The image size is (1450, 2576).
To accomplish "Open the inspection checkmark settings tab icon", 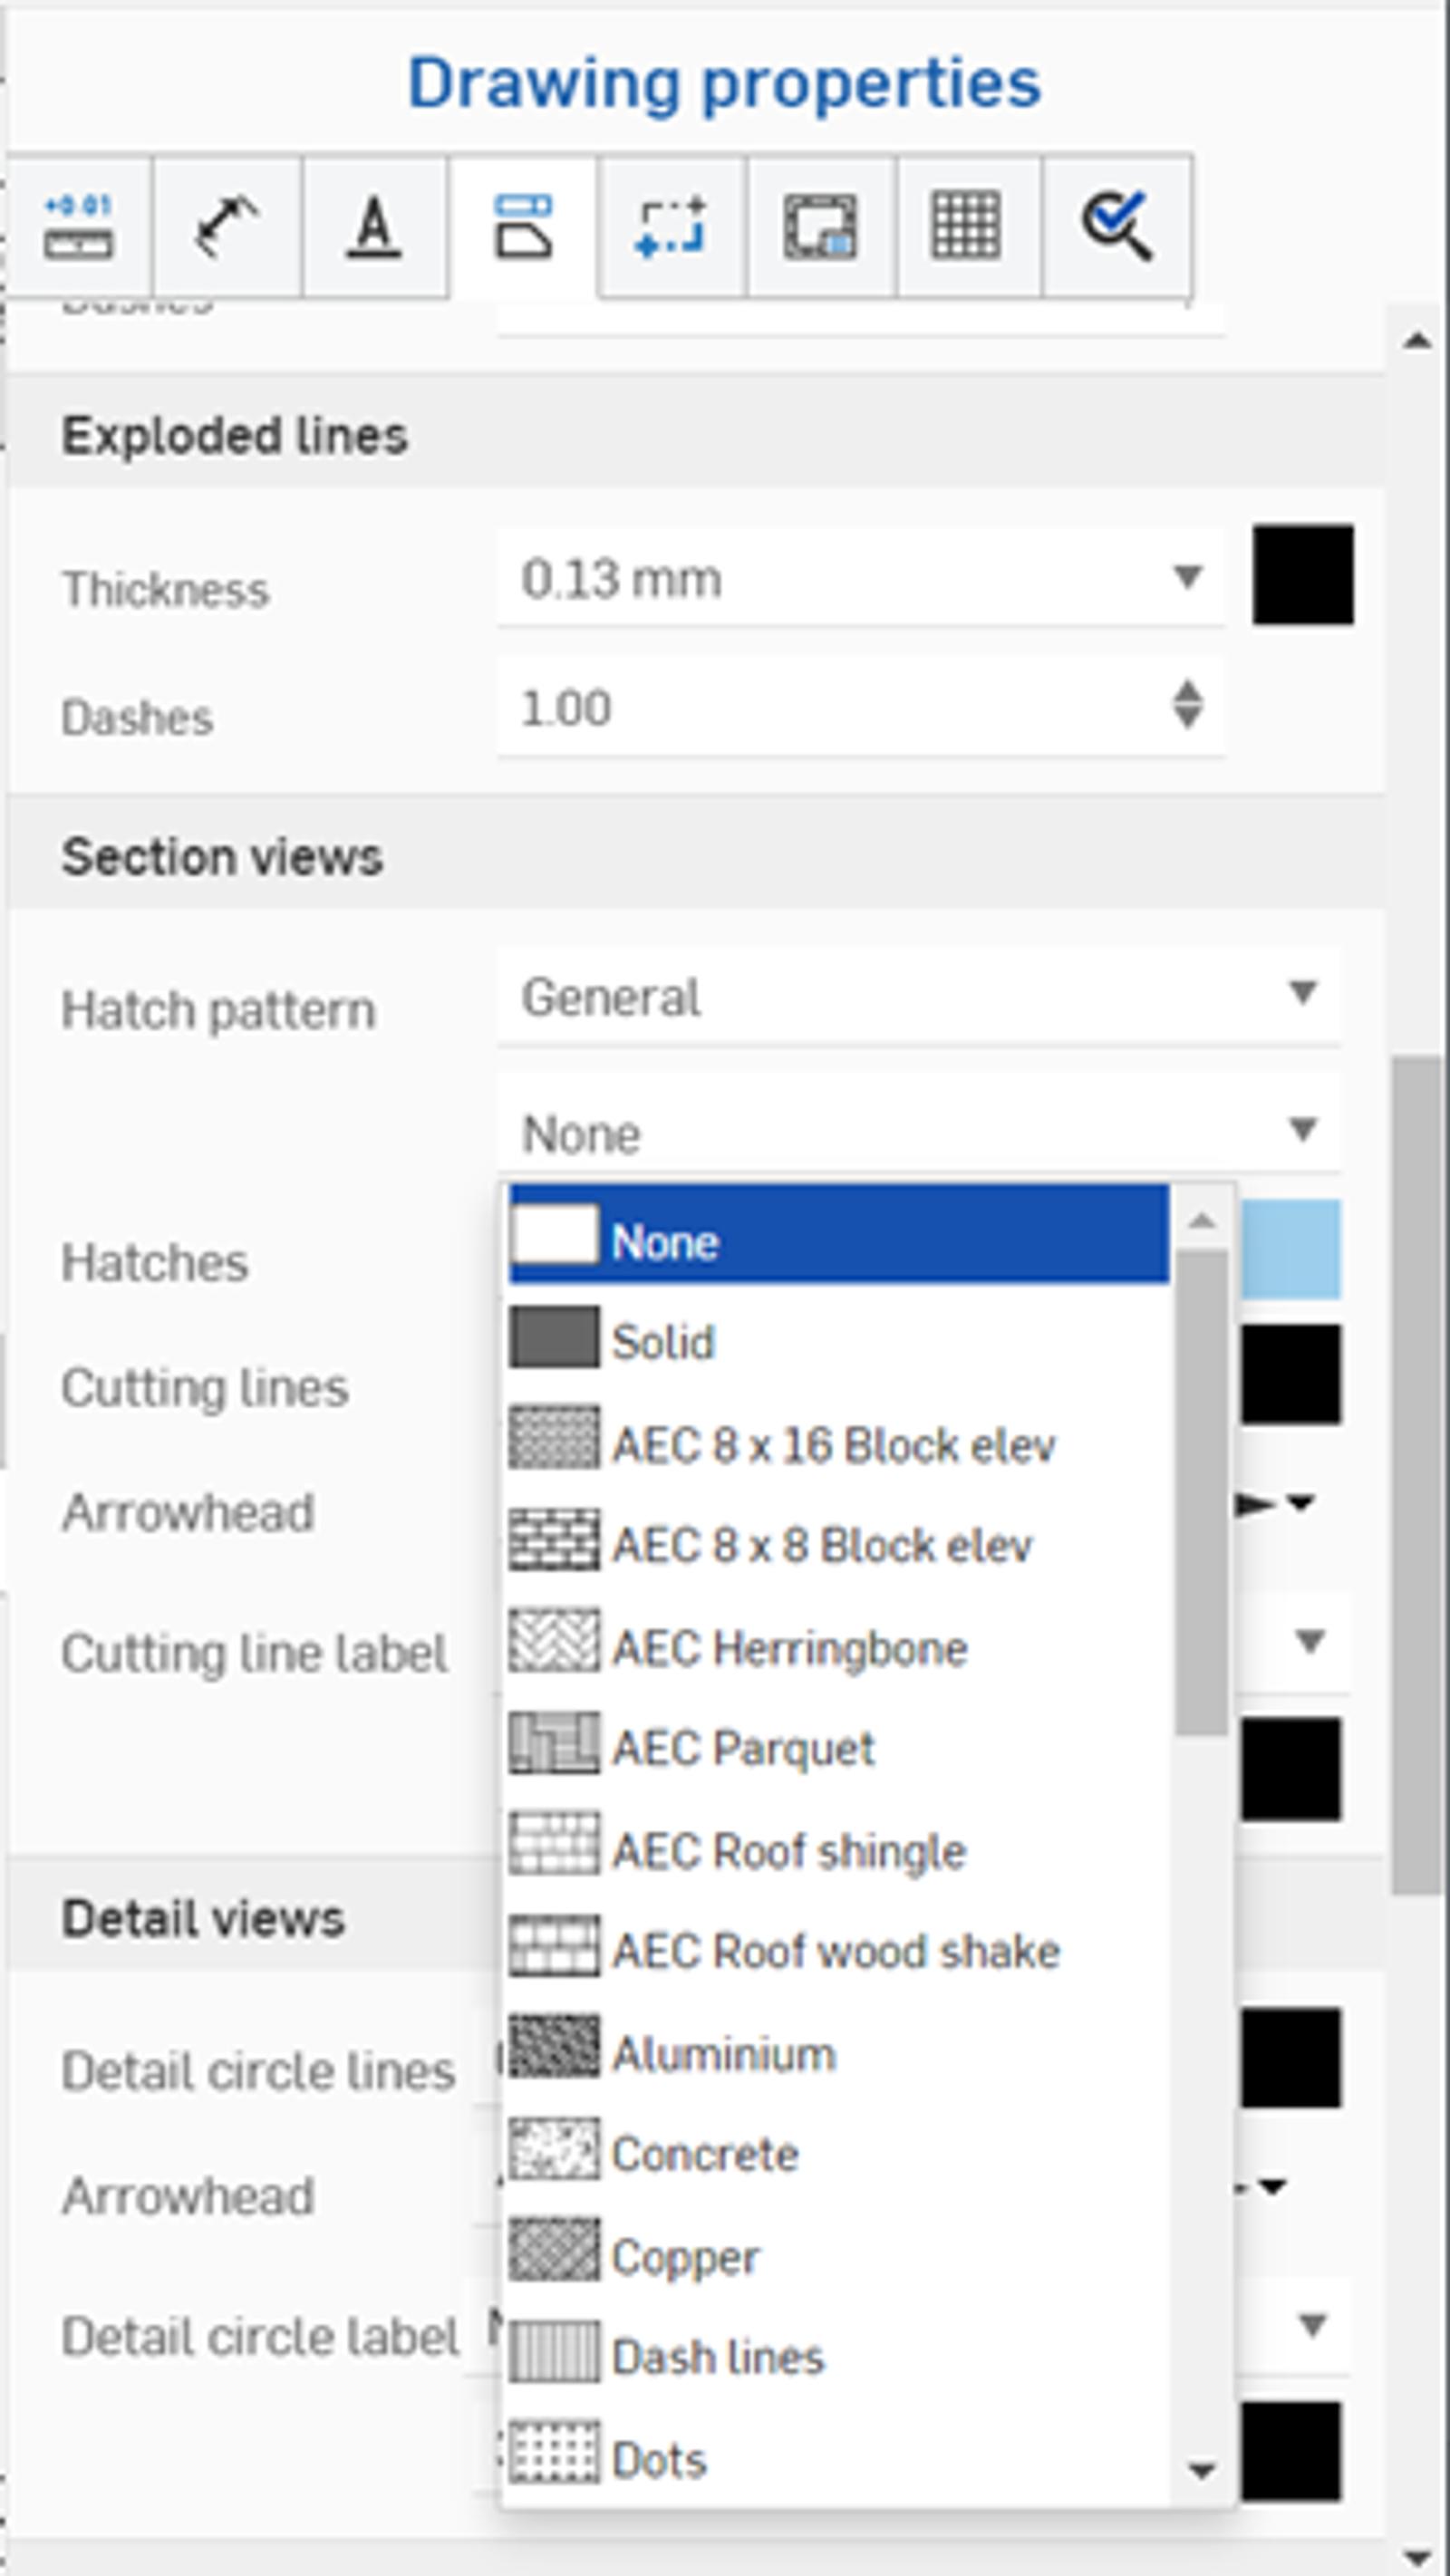I will coord(1116,227).
